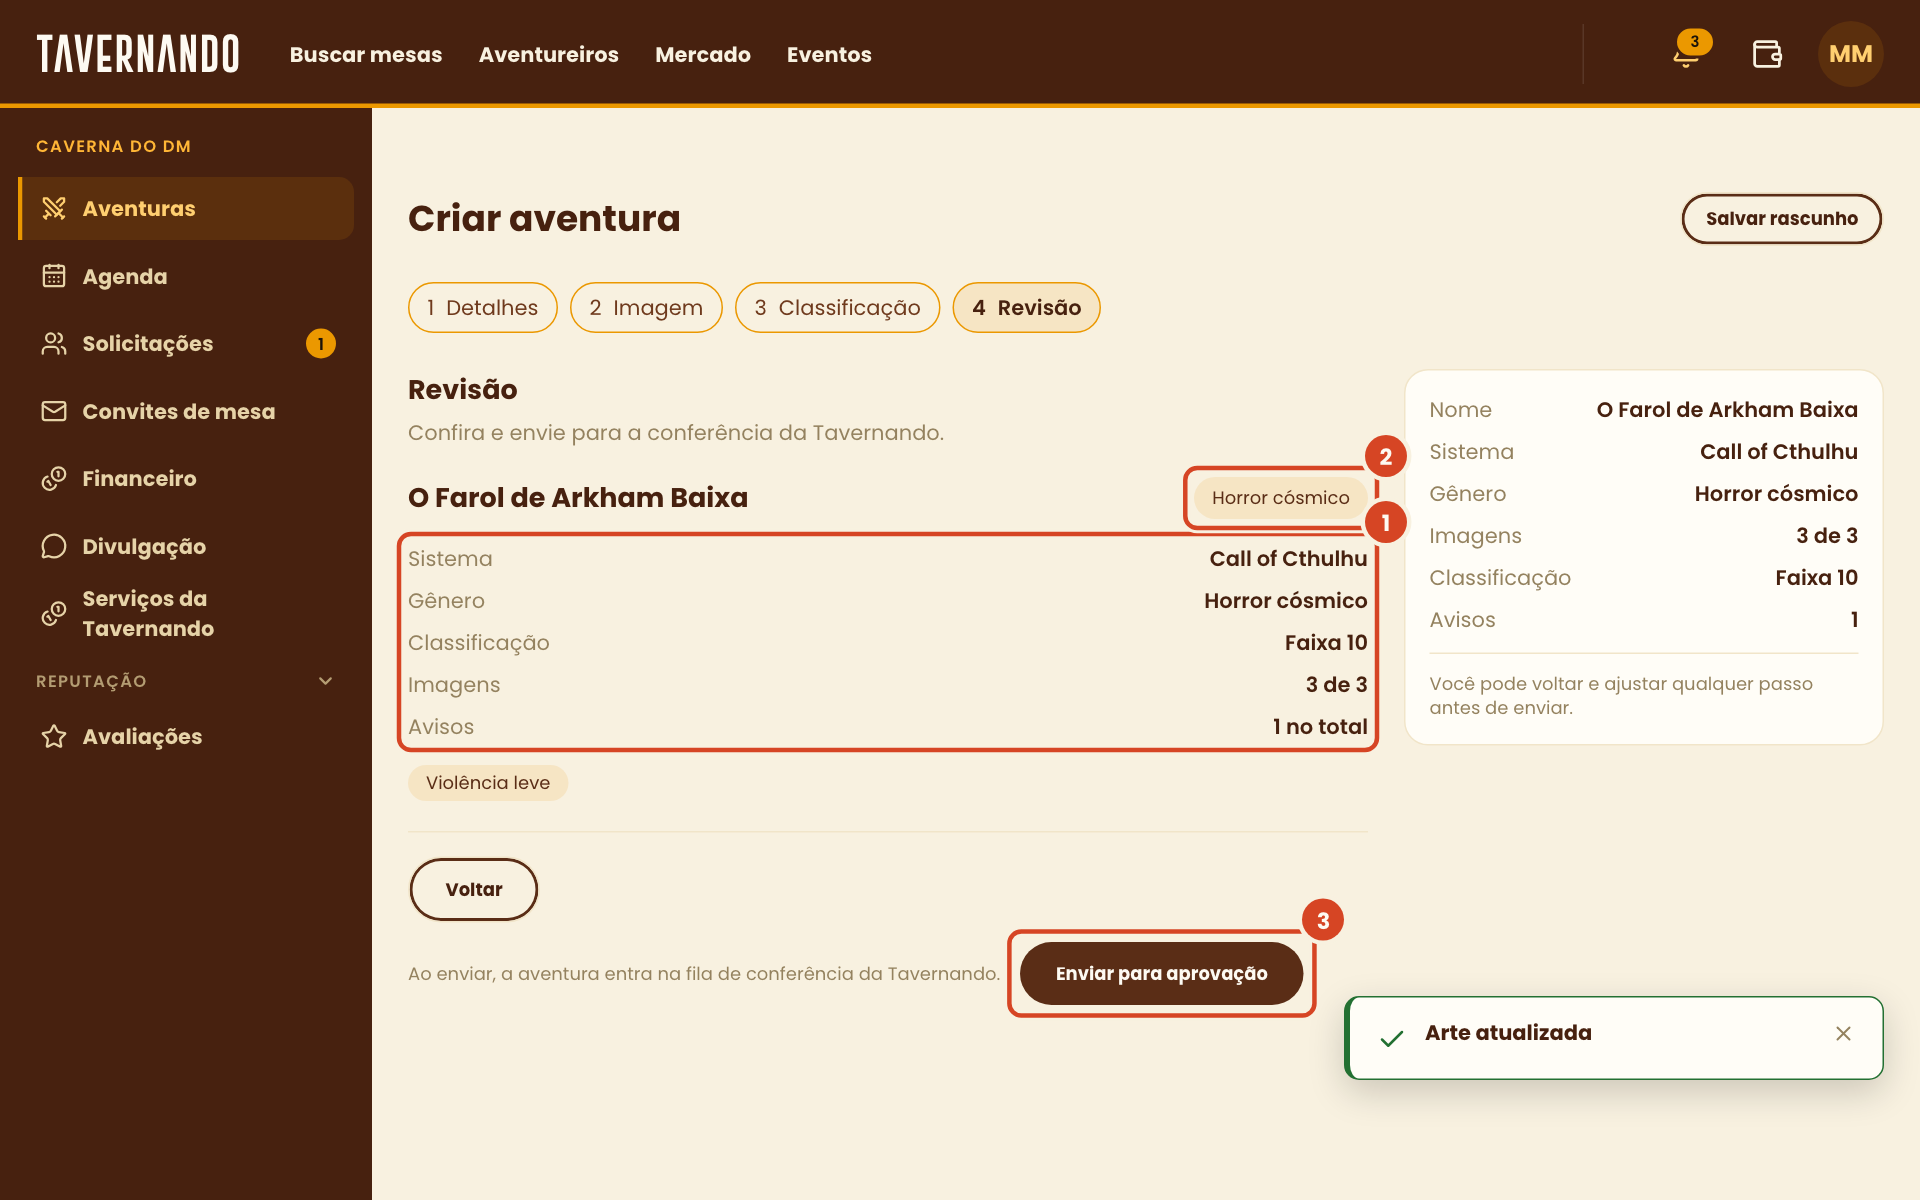
Task: Open Buscar mesas in top navigation
Action: 366,54
